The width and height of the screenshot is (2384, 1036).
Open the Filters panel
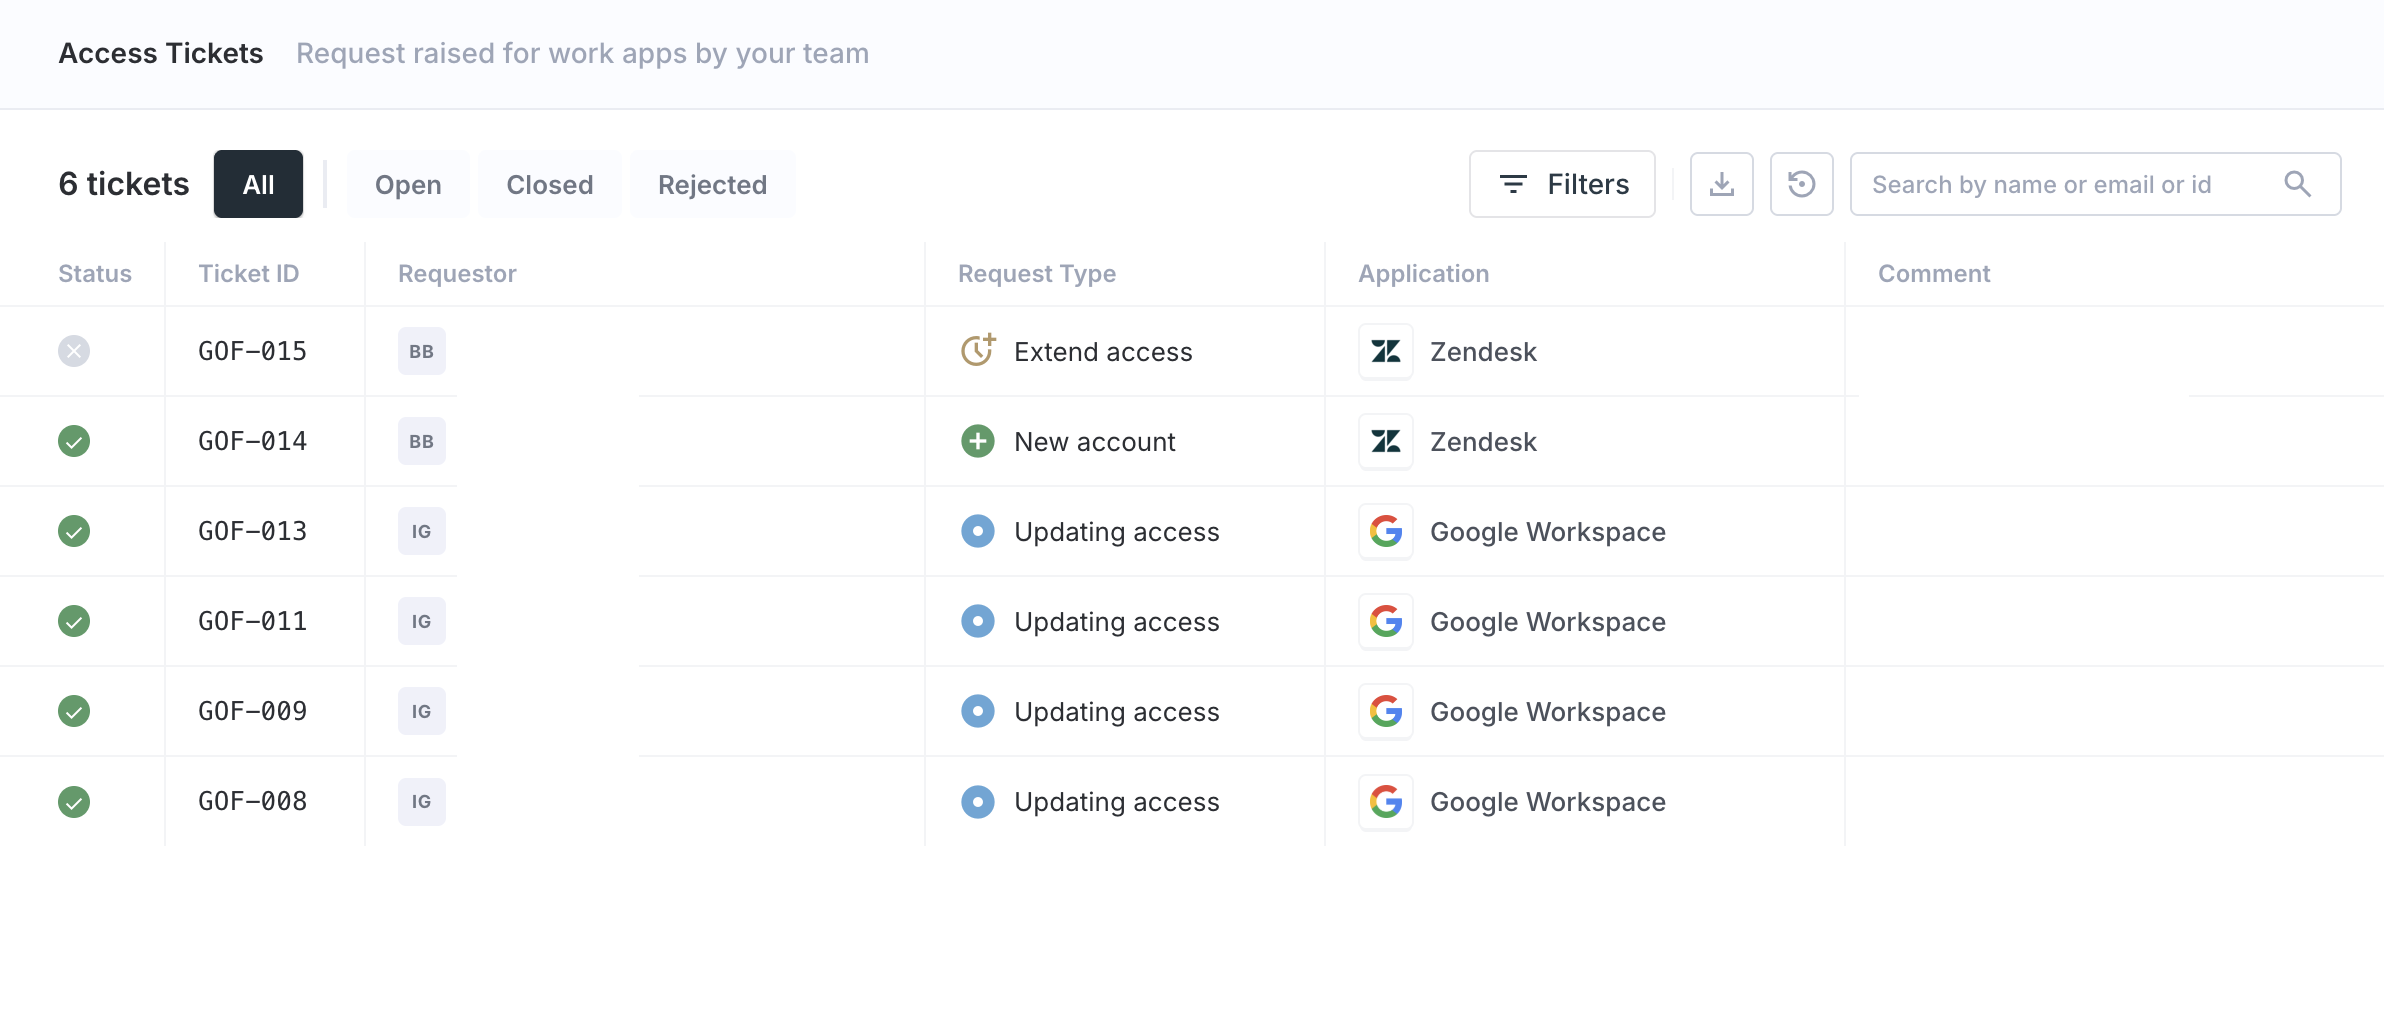coord(1561,184)
